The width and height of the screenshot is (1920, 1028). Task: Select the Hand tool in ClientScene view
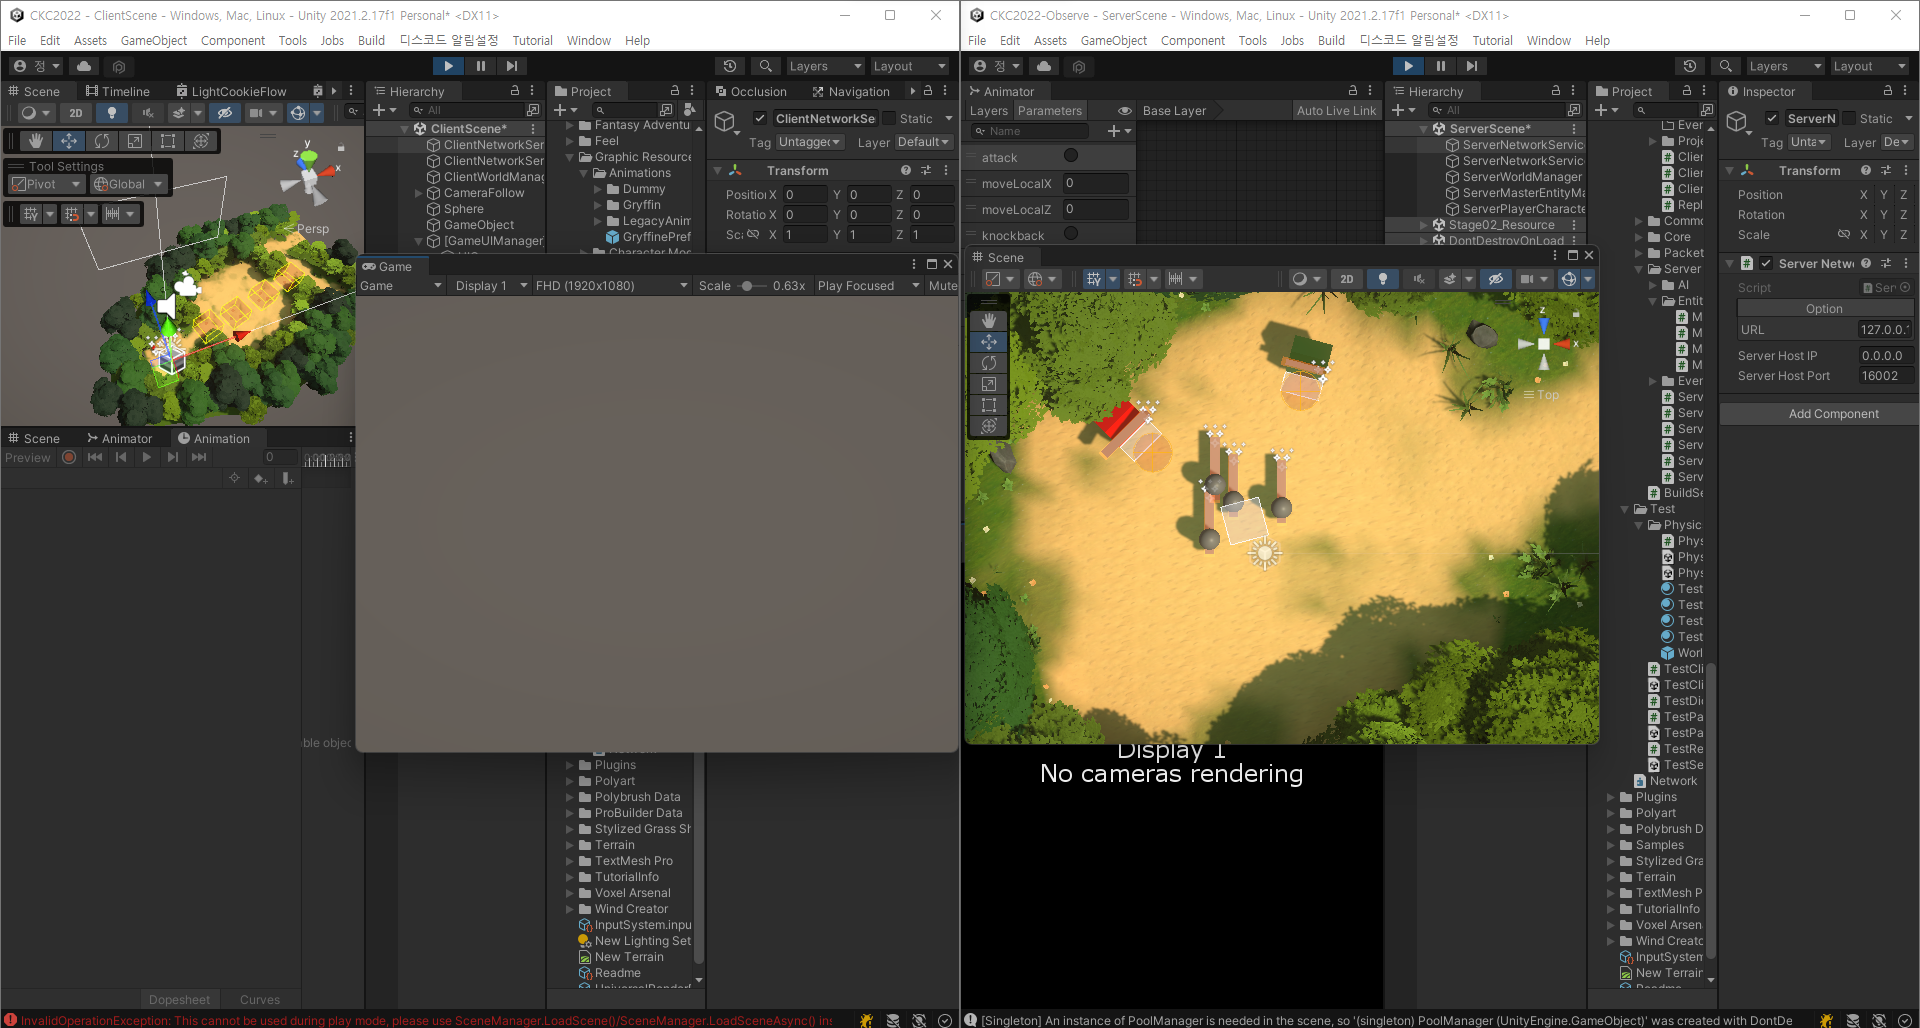[36, 141]
